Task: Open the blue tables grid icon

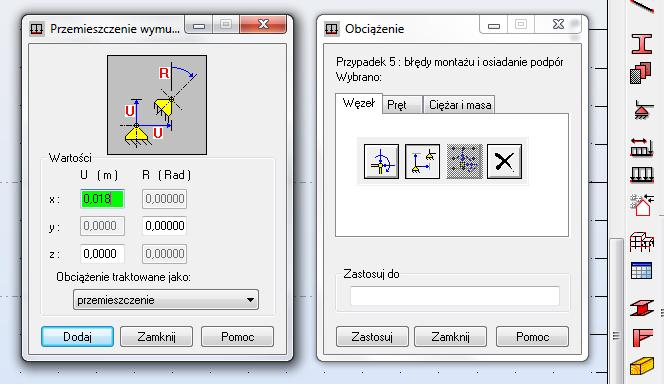Action: [642, 271]
